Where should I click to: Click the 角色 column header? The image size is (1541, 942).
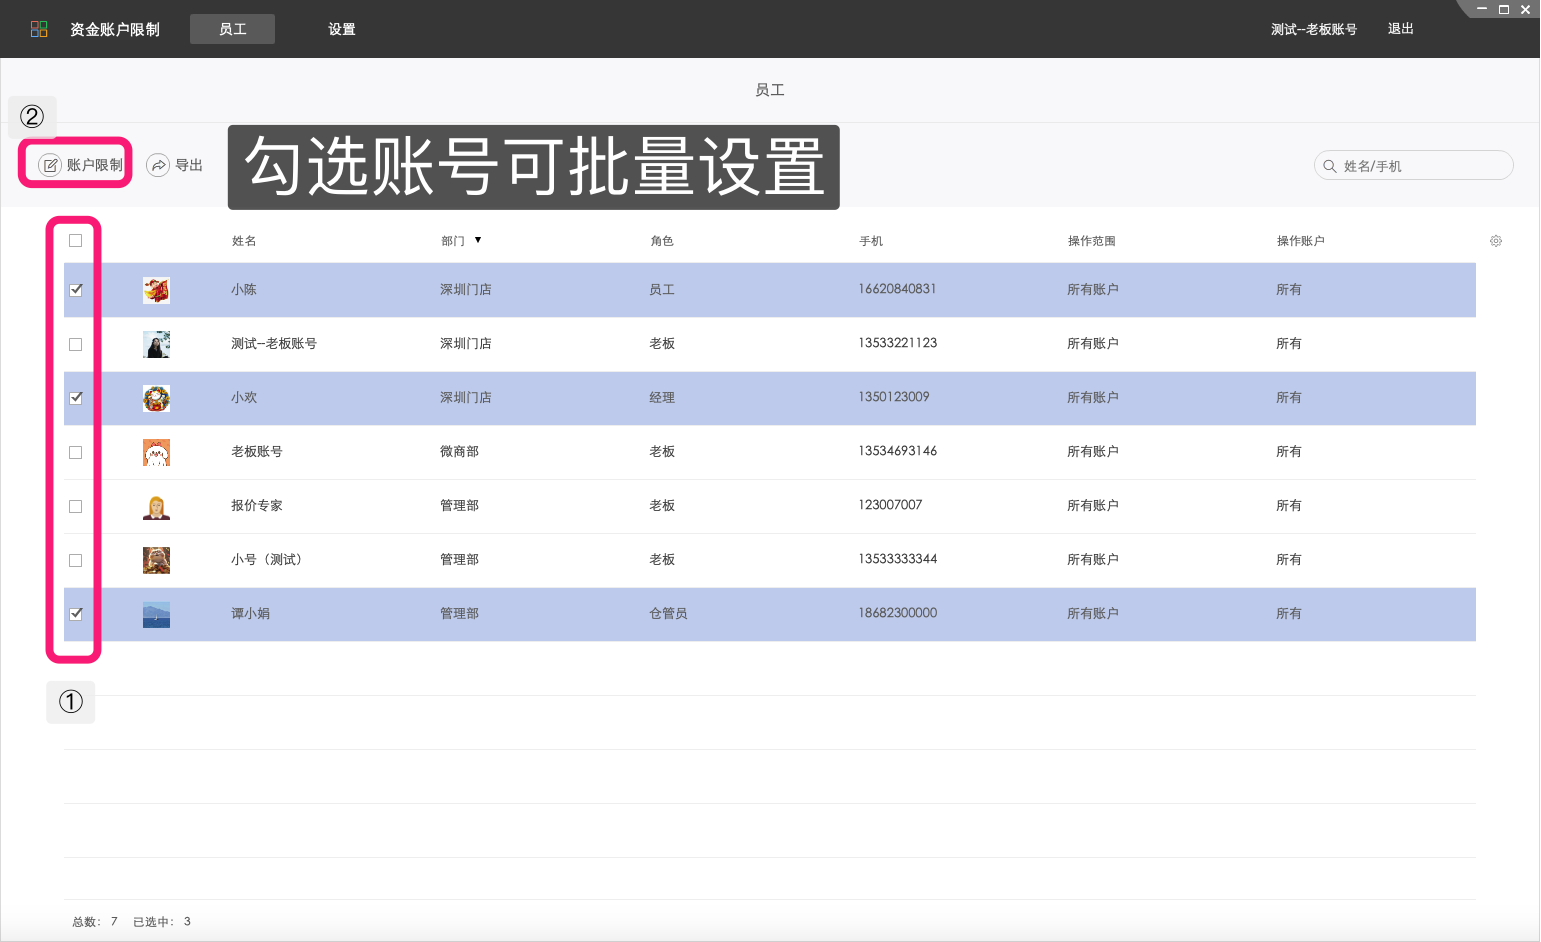[x=662, y=241]
